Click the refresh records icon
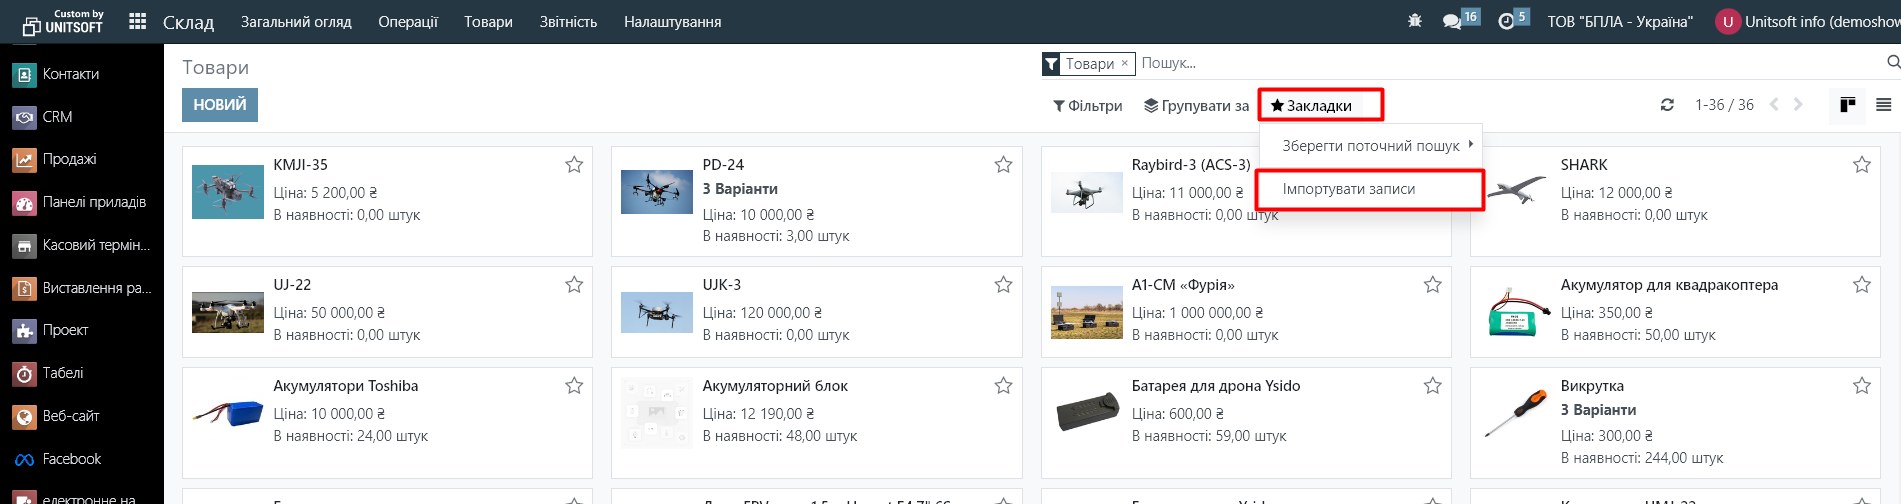The width and height of the screenshot is (1901, 504). [1667, 105]
